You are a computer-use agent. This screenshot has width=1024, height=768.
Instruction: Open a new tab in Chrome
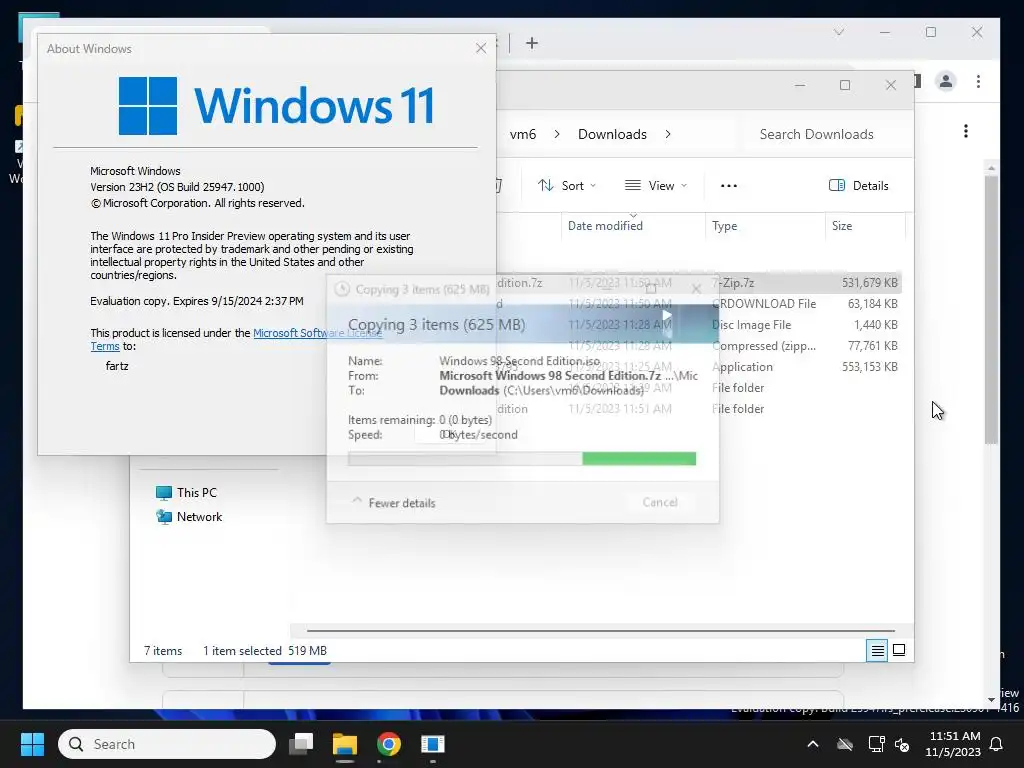point(532,43)
